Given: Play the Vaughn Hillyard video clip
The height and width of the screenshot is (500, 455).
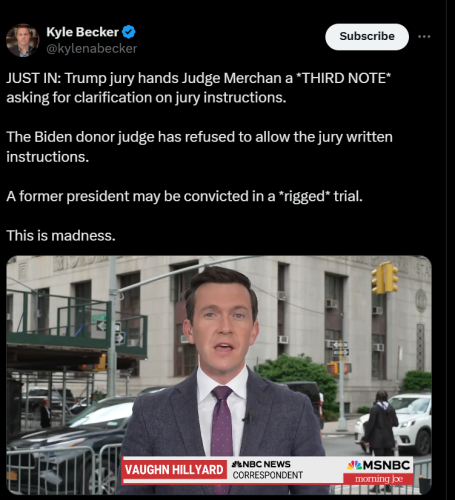Looking at the screenshot, I should click(219, 375).
